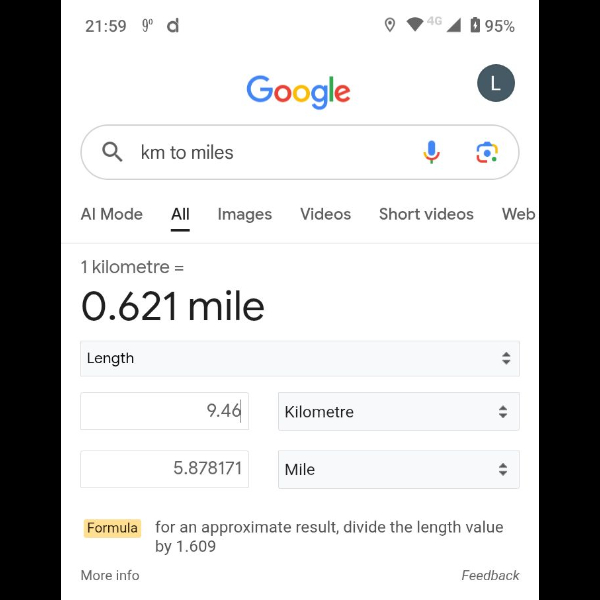Focus the mile result field 5.878171

(x=164, y=469)
